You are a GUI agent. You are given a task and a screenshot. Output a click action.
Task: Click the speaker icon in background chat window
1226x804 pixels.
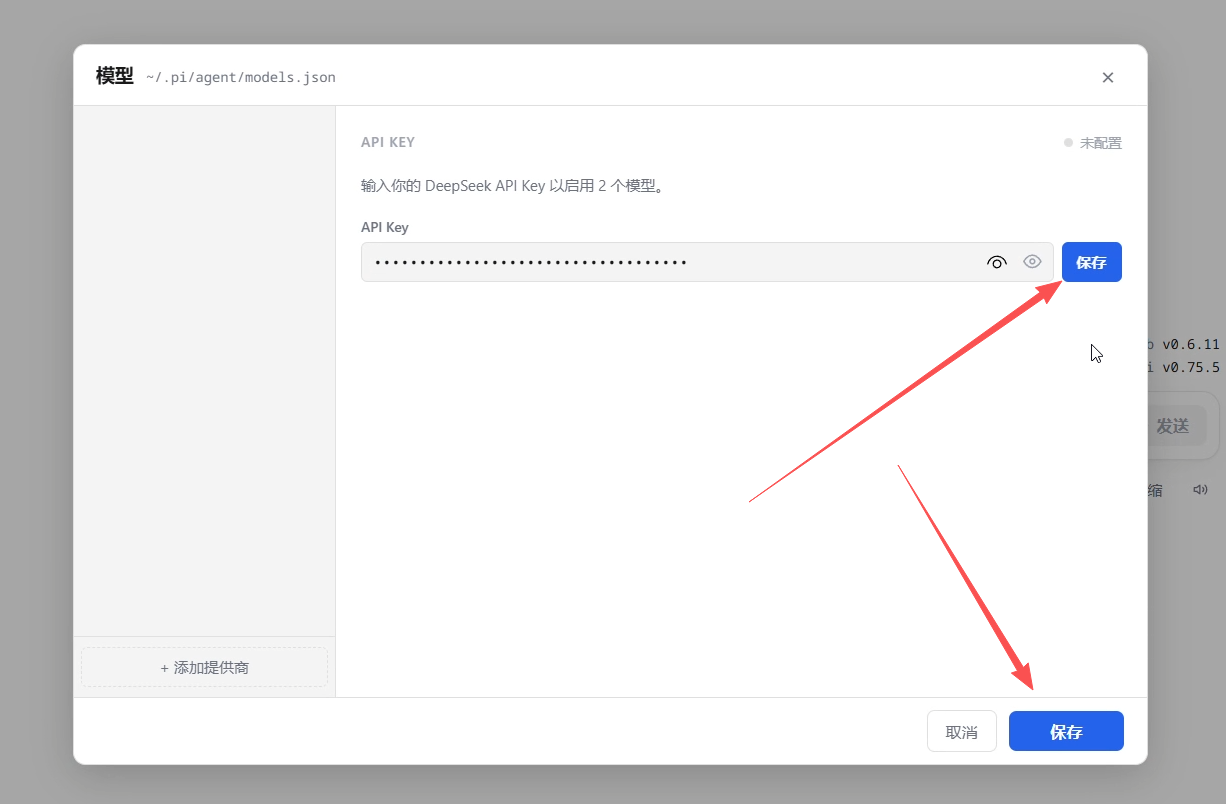click(1200, 490)
